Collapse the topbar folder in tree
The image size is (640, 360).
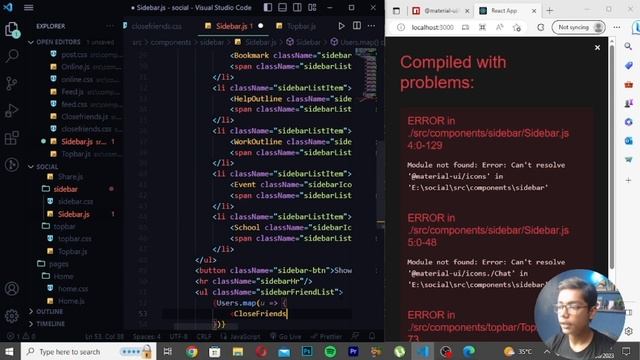tap(64, 226)
